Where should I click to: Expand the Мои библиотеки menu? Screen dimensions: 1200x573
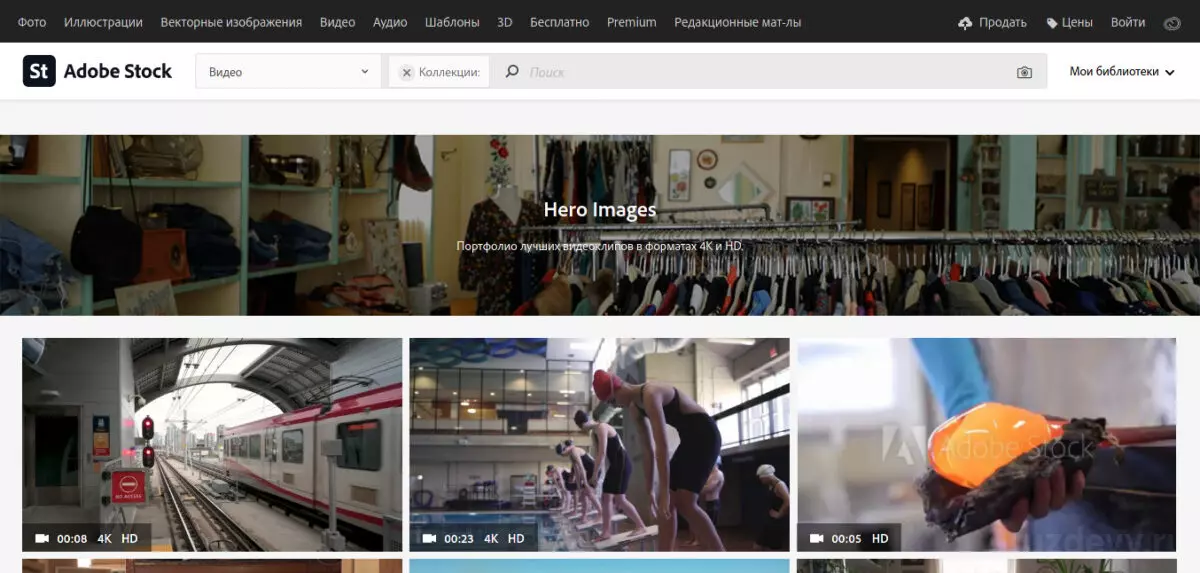[1122, 72]
